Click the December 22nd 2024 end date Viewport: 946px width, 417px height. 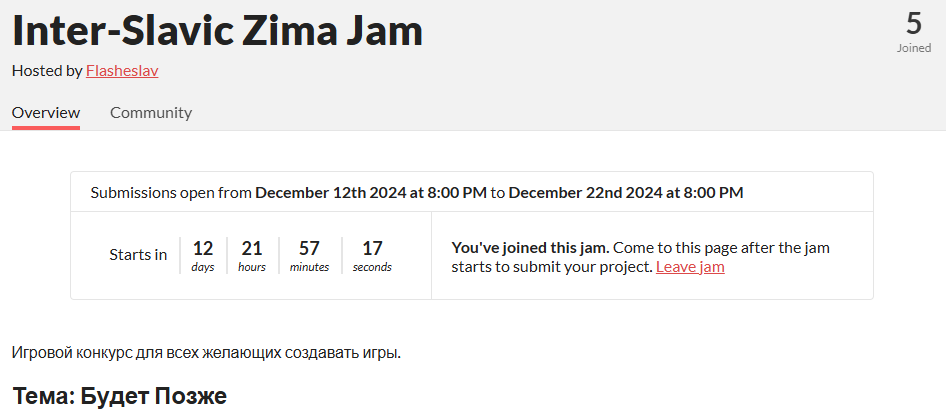pyautogui.click(x=626, y=192)
